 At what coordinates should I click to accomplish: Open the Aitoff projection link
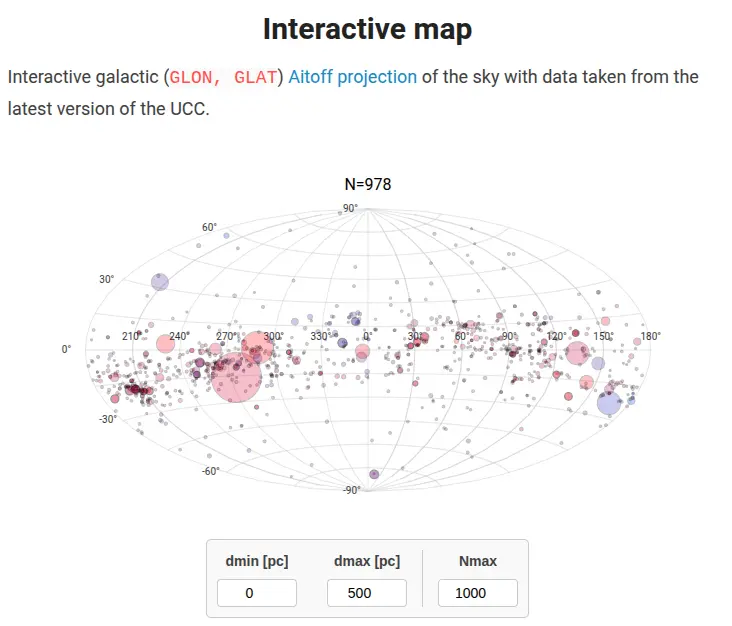[352, 77]
